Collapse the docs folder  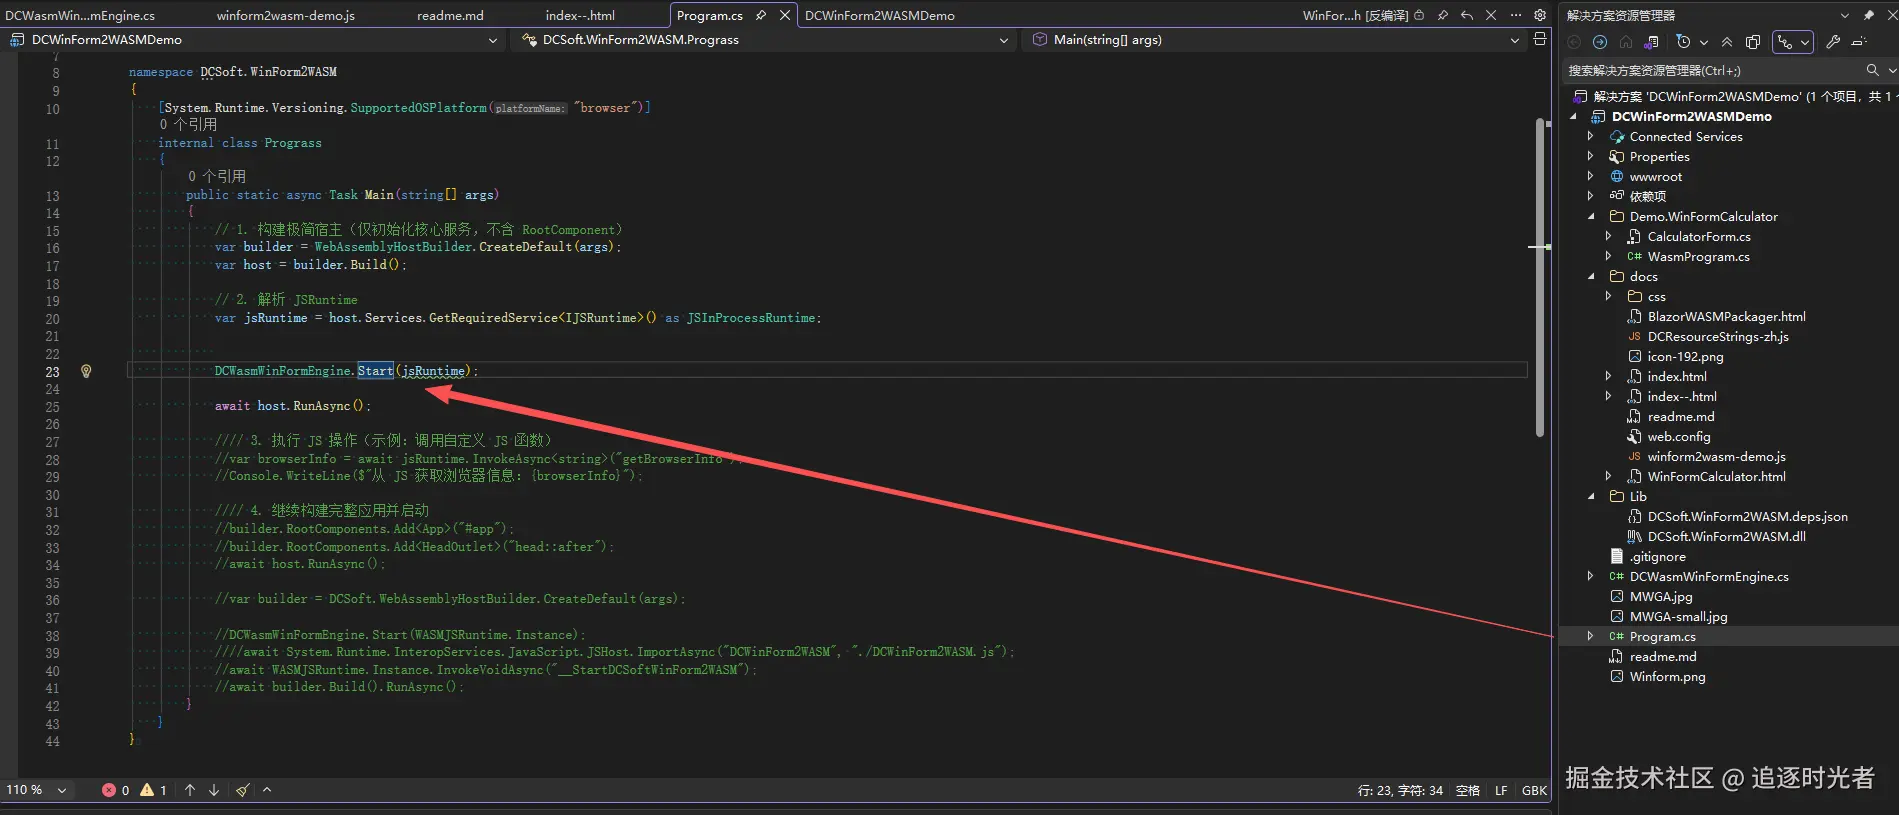1590,276
